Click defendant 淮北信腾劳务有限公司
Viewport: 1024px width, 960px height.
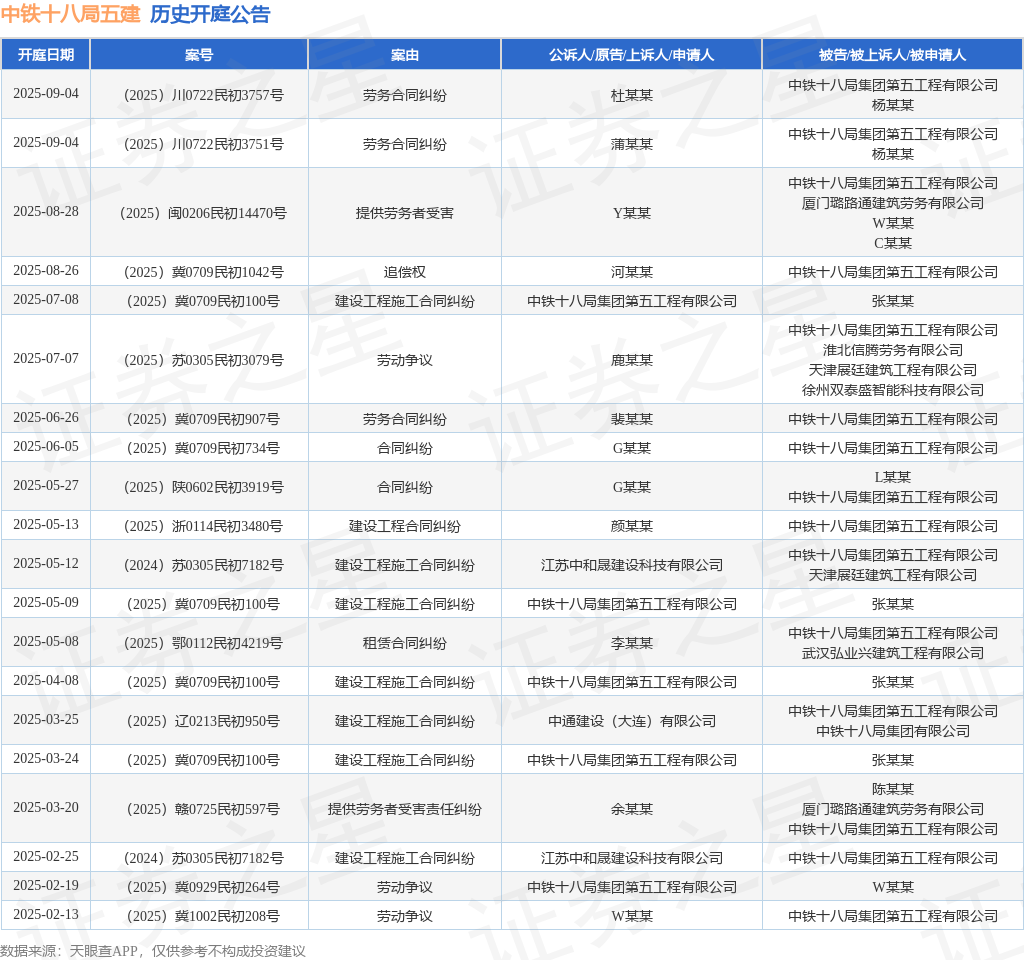point(893,350)
